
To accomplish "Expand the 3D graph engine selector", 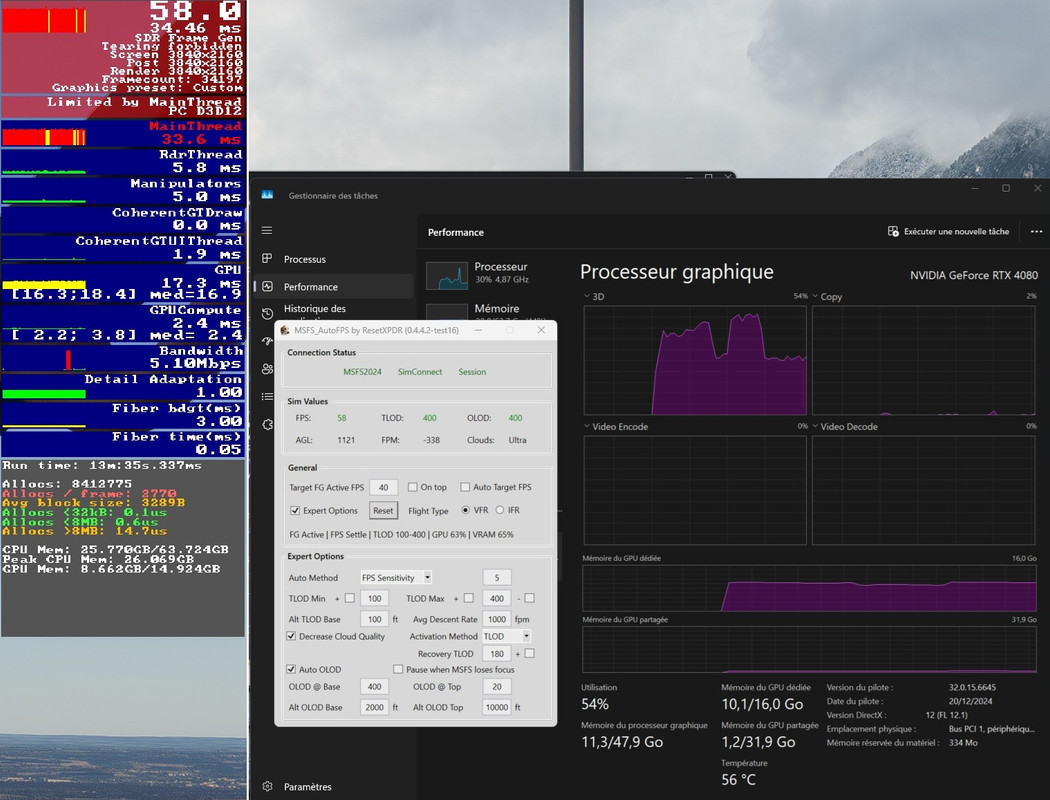I will pyautogui.click(x=587, y=296).
